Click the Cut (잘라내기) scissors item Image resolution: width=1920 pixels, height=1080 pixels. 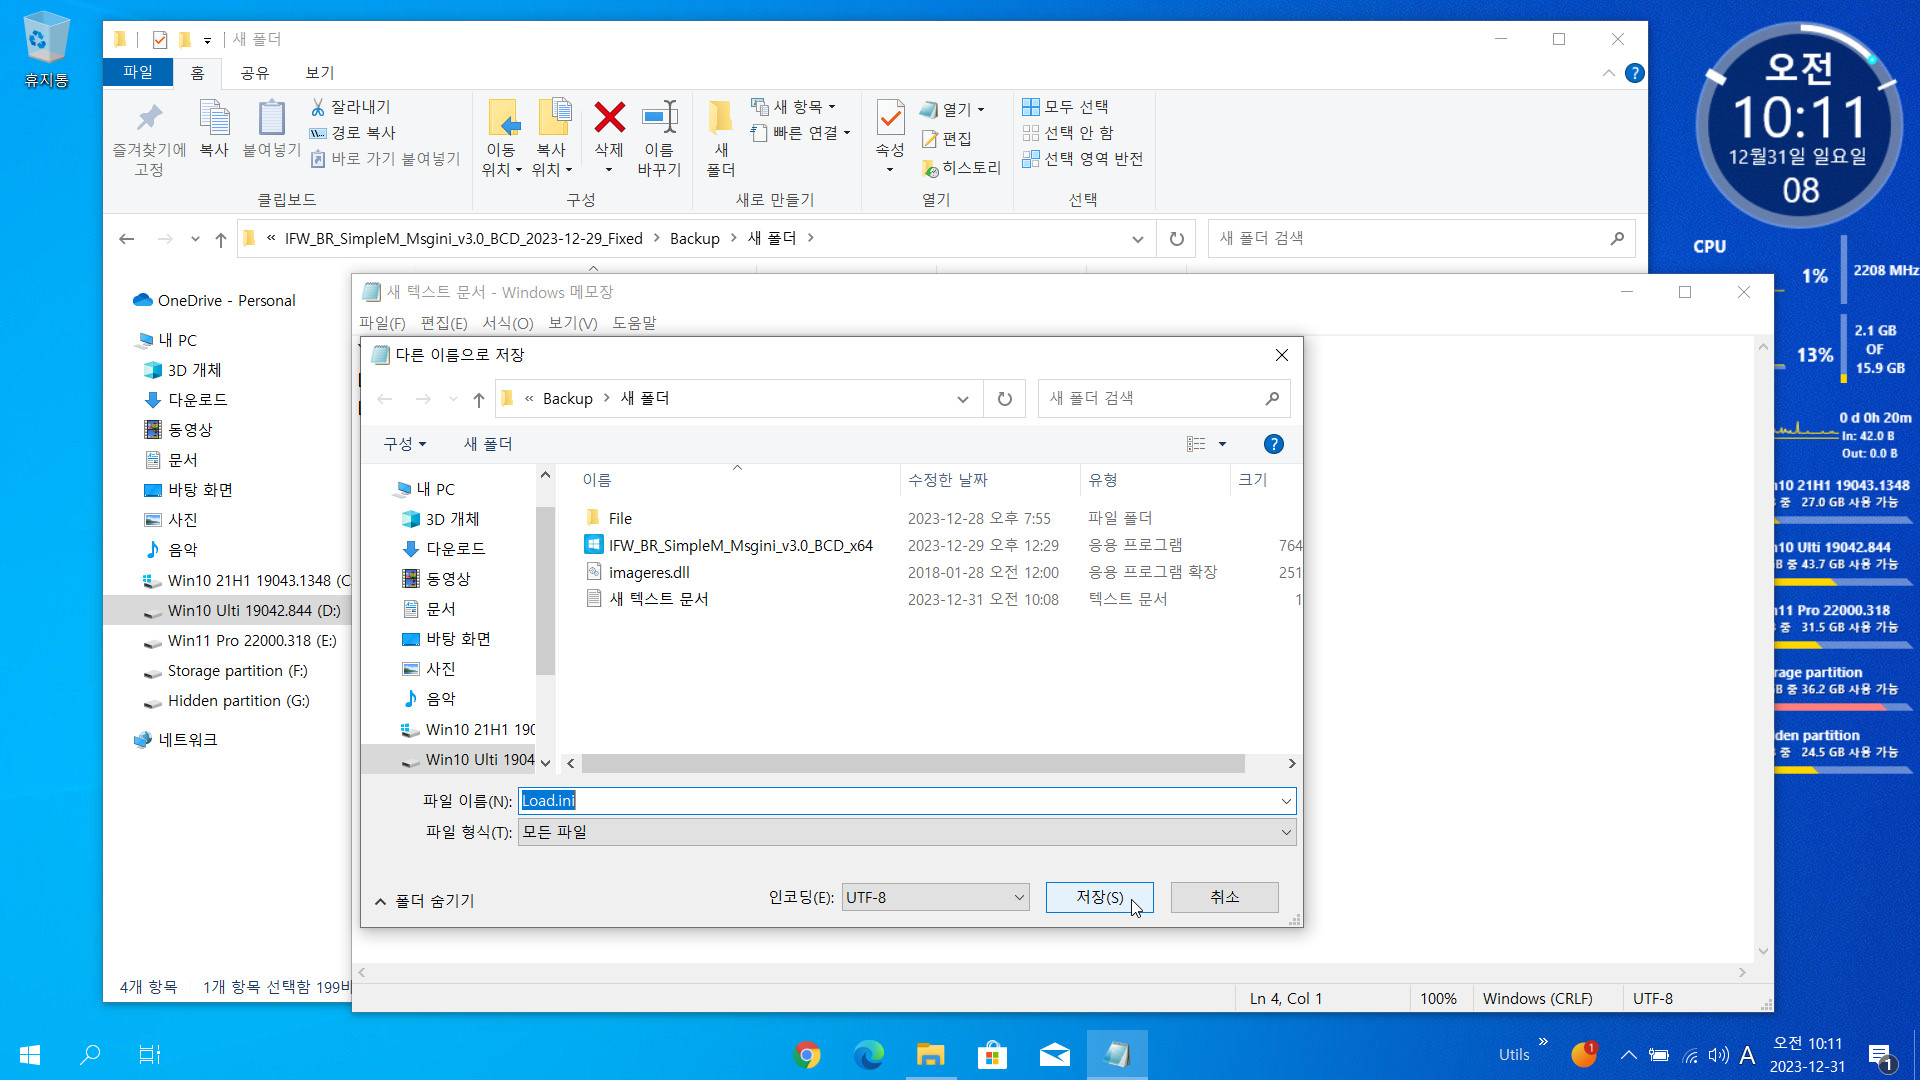pos(350,106)
